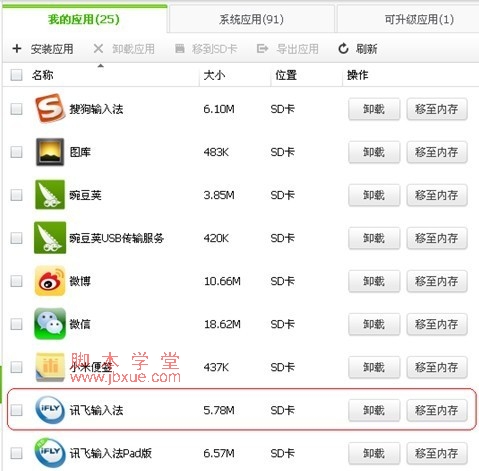Click the iFLY 讯飞输入法 app icon

50,410
